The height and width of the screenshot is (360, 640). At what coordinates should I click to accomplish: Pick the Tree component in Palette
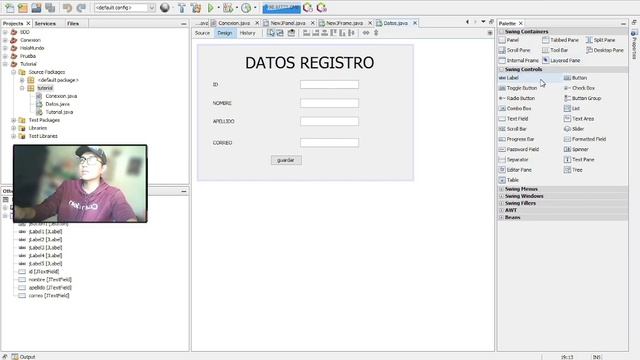[x=573, y=169]
